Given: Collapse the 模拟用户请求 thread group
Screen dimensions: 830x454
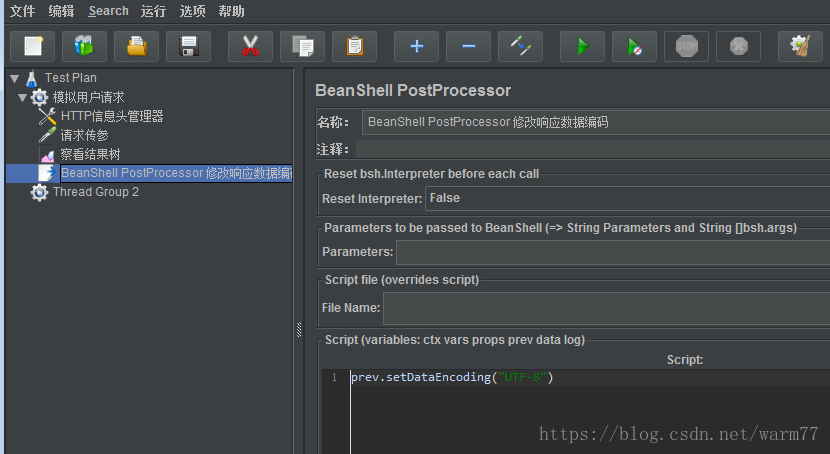Looking at the screenshot, I should point(22,97).
